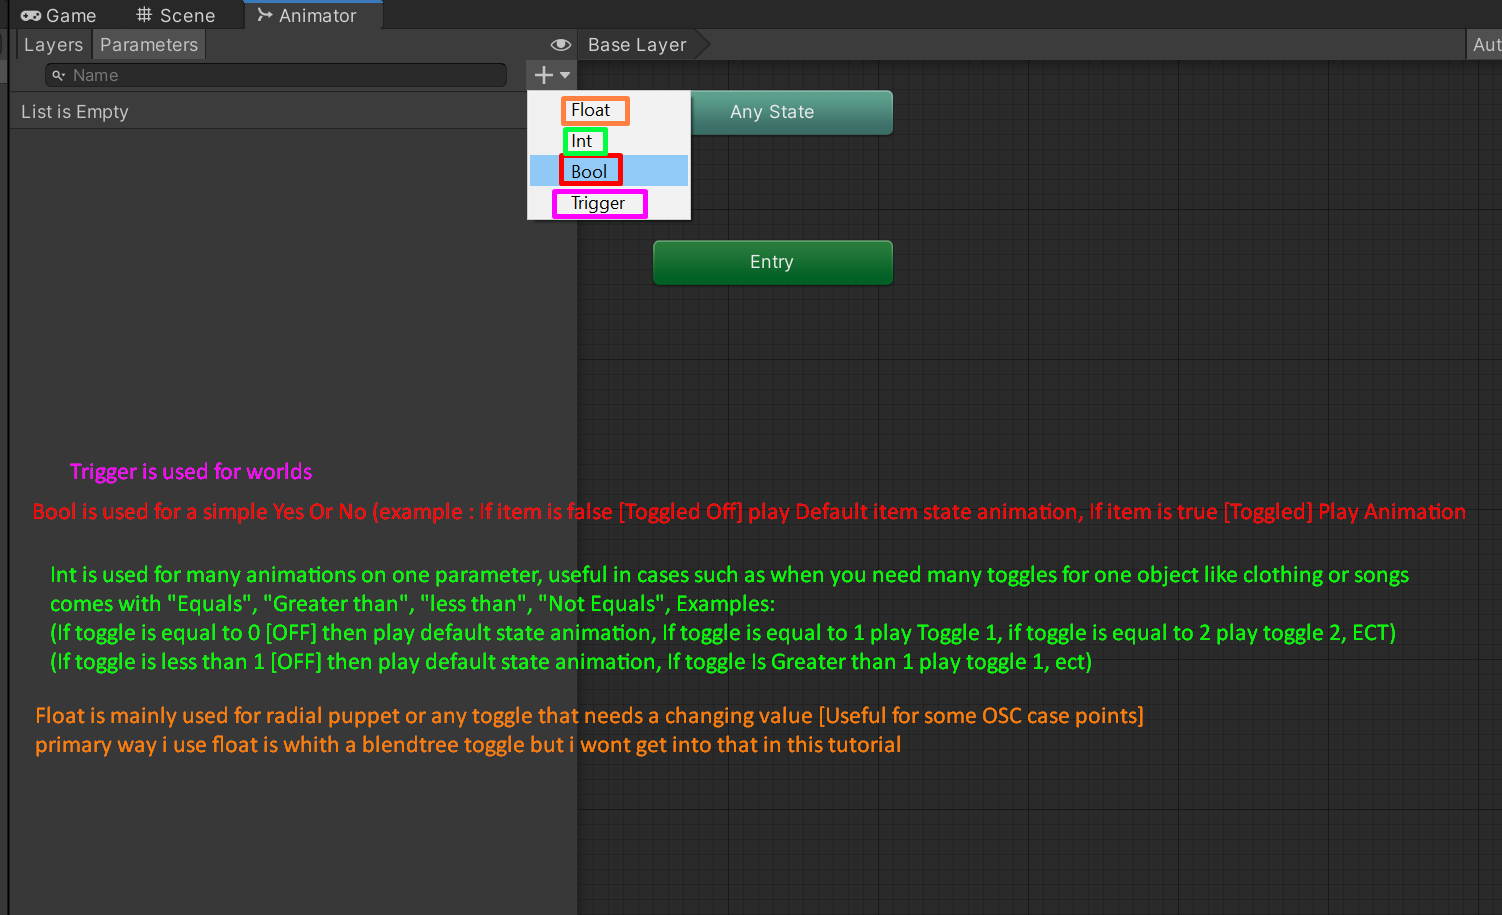Choose Bool from the parameter menu
Viewport: 1502px width, 915px height.
tap(609, 171)
